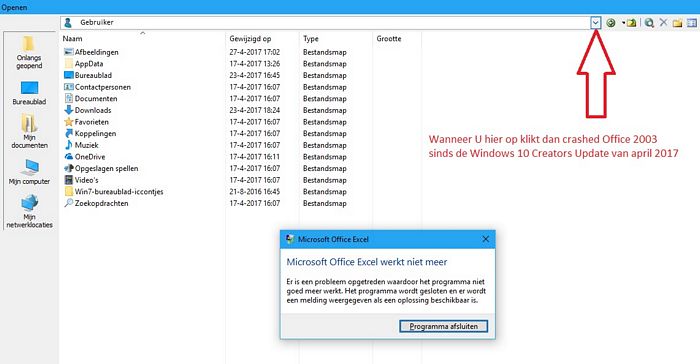Click Bestandsmap type cell in Zoekopdrachten row
Viewport: 700px width, 364px height.
[x=325, y=203]
